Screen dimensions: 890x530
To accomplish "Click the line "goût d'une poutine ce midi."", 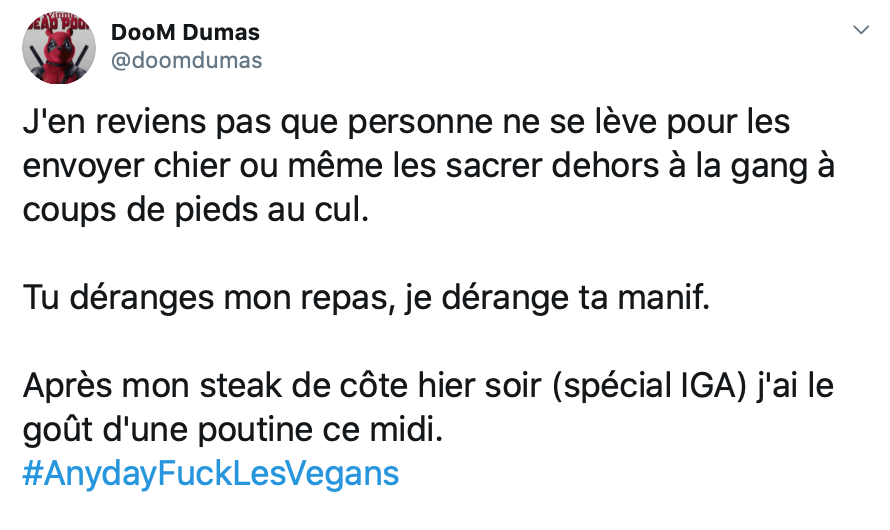I will 233,430.
